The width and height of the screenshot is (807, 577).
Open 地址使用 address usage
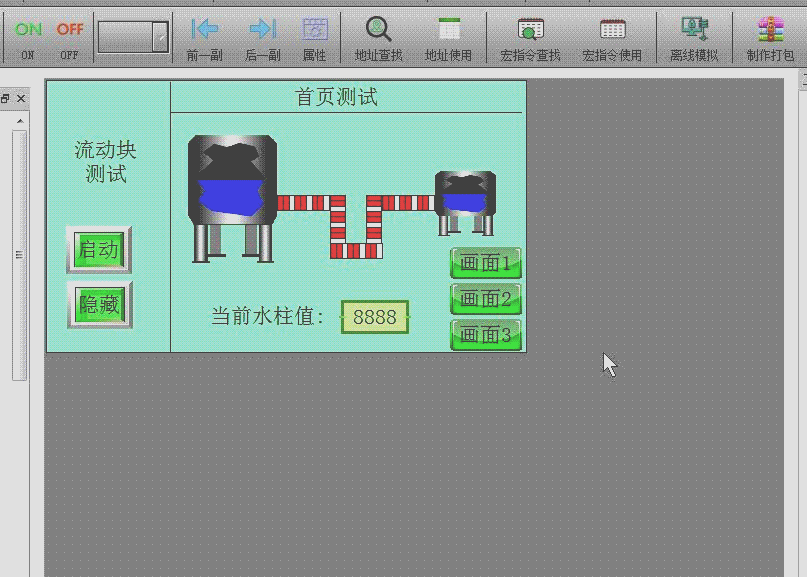point(449,37)
